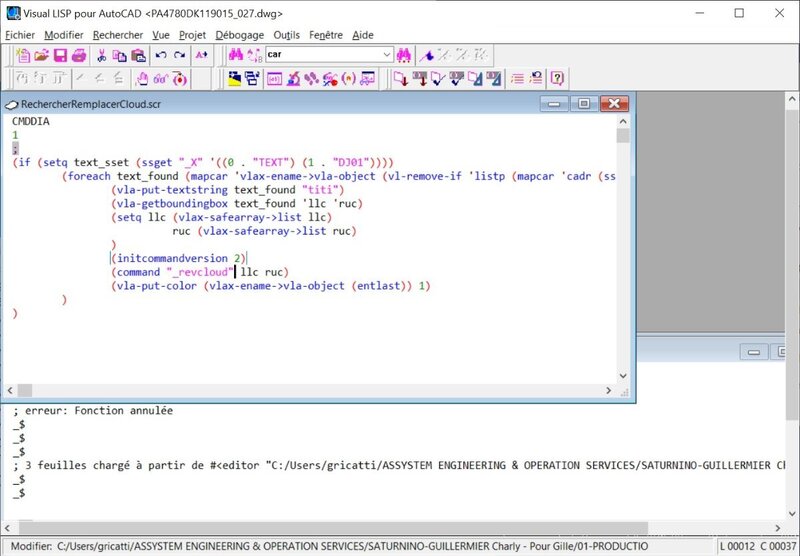
Task: Click the Undo arrow icon
Action: [161, 55]
